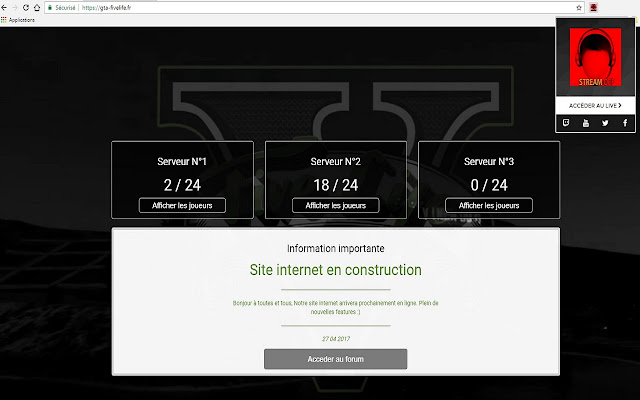Open the YouTube icon in the stream widget
This screenshot has width=640, height=400.
click(586, 123)
